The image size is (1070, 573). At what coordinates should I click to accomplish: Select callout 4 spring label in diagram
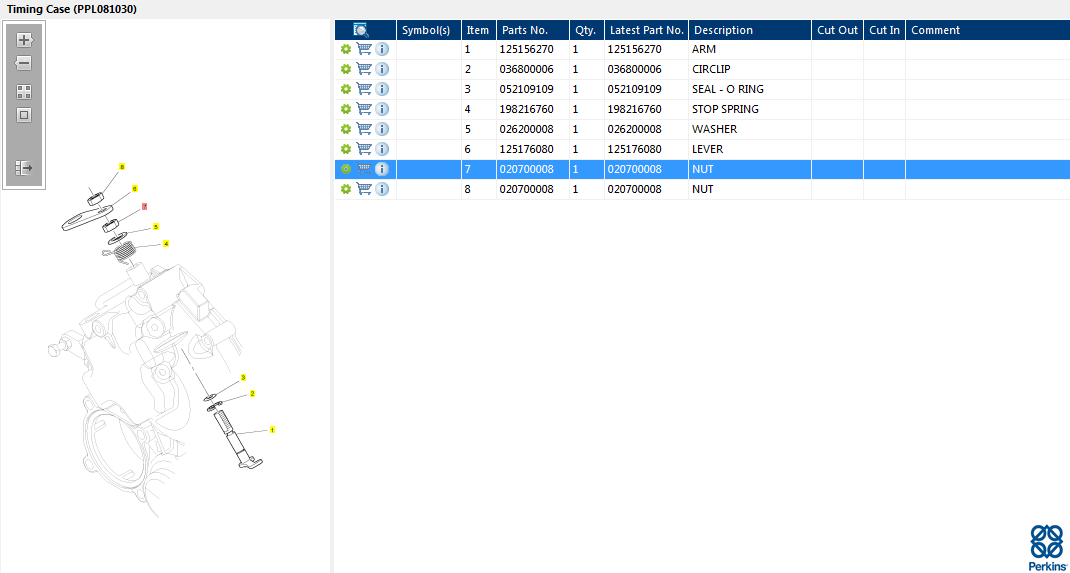pos(166,243)
